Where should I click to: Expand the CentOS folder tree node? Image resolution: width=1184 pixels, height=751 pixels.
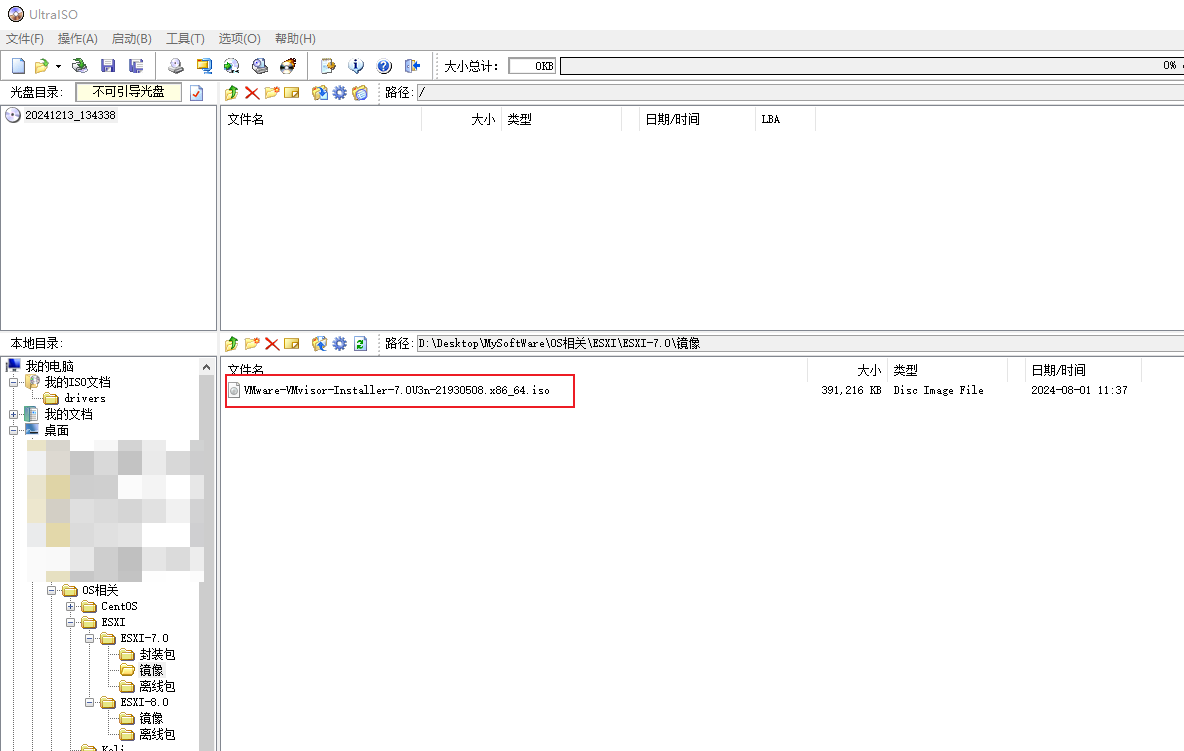coord(71,606)
